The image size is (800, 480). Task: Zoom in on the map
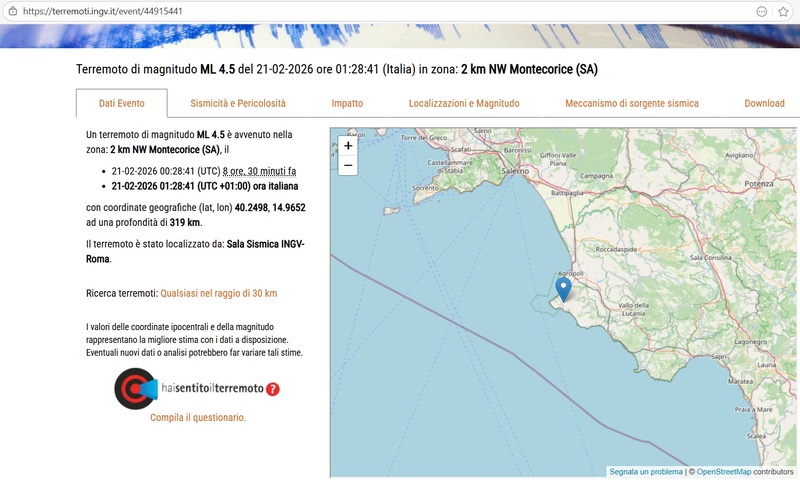click(348, 145)
